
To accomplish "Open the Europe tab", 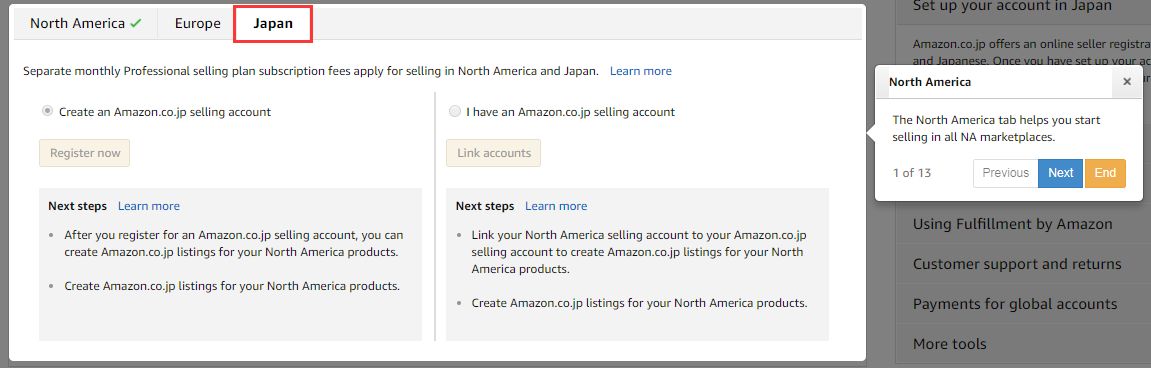I will point(197,24).
